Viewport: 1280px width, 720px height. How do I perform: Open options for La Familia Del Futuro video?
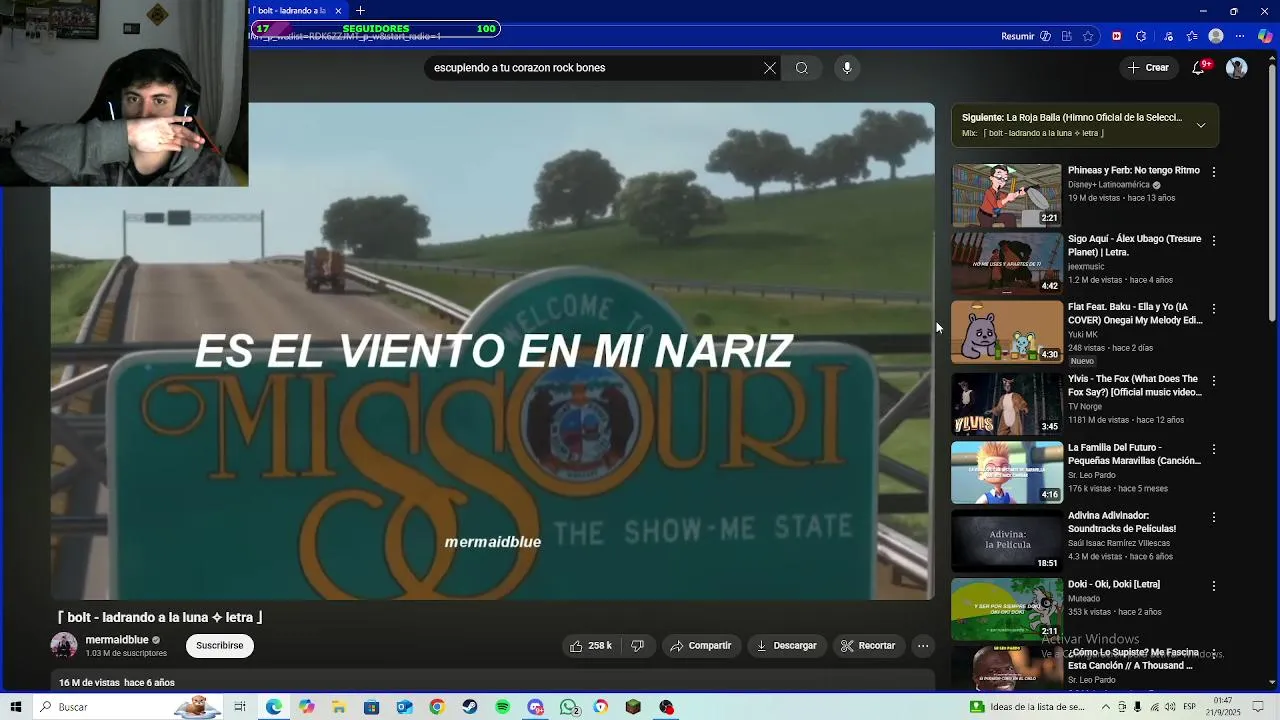[1214, 450]
